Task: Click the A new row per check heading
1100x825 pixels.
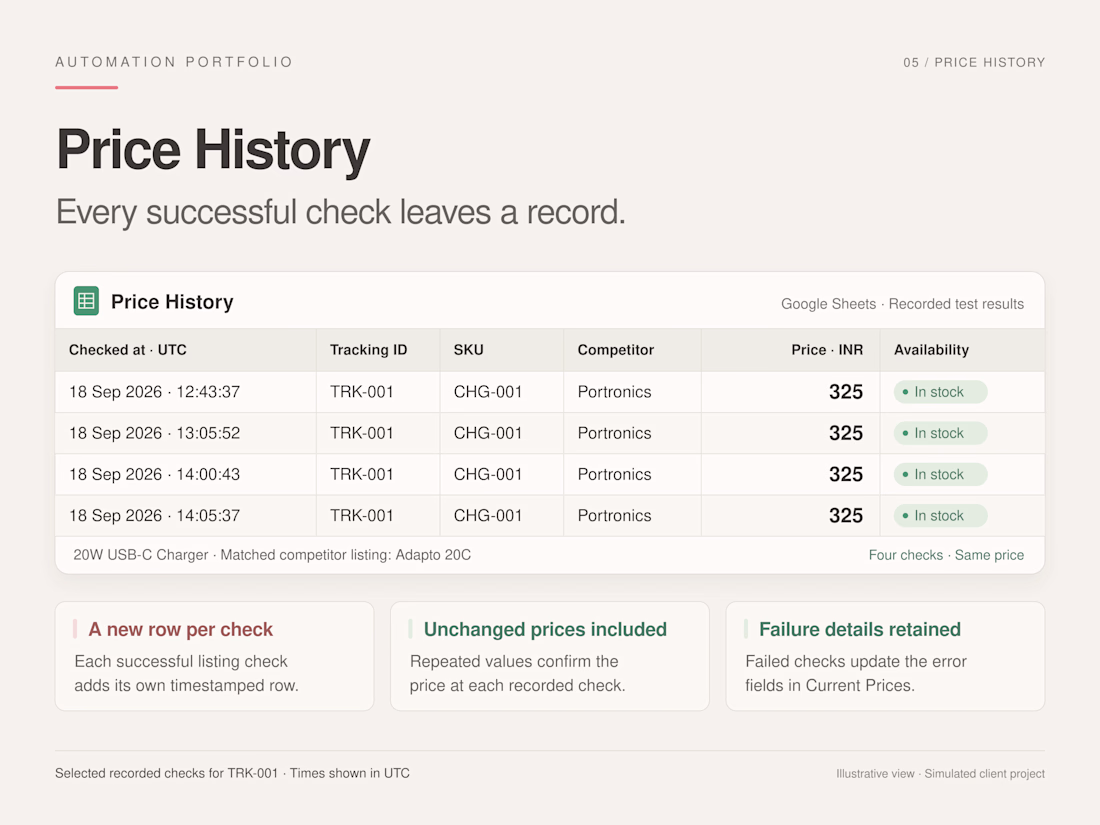Action: click(x=180, y=629)
